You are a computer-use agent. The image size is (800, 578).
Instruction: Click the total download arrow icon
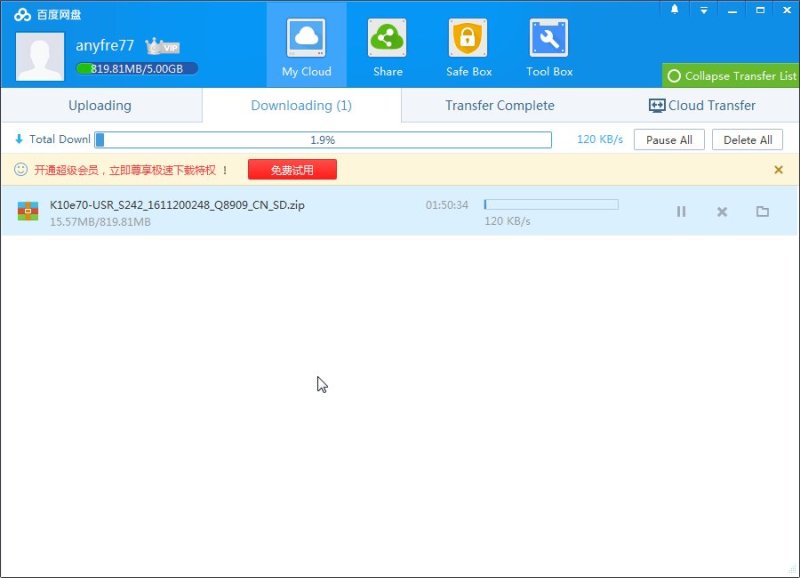pyautogui.click(x=19, y=139)
